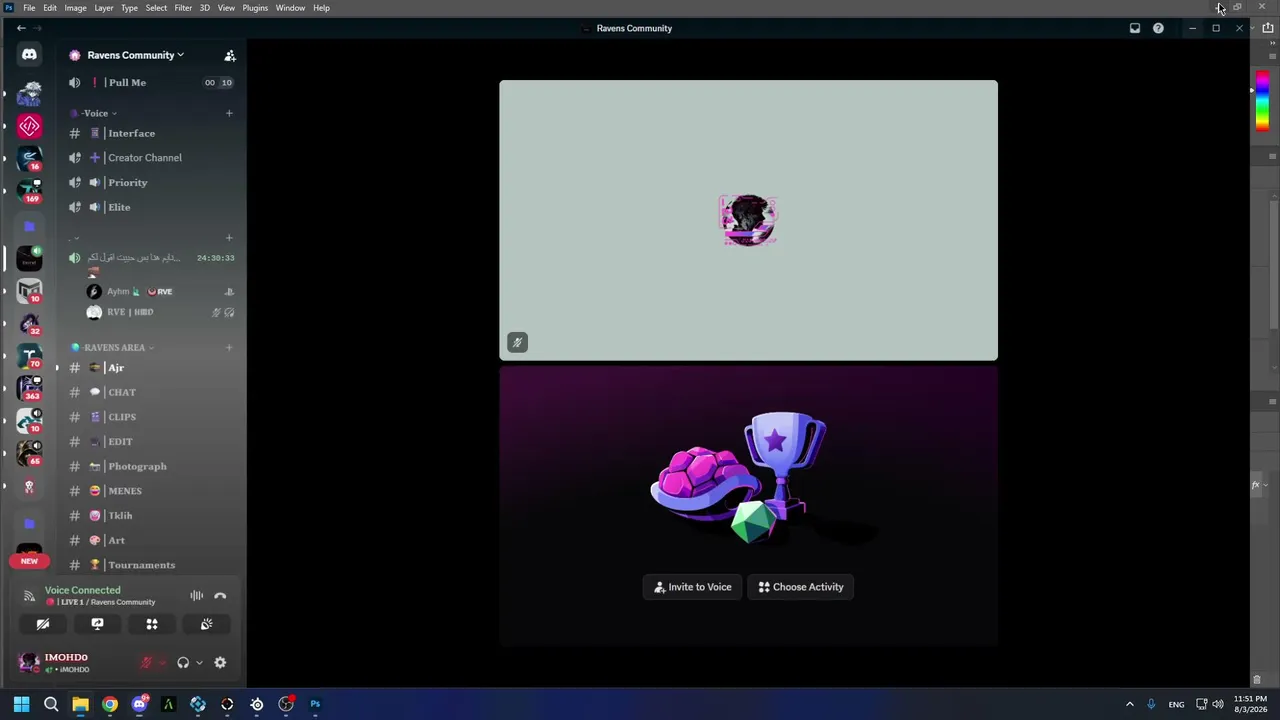Open server icon with 169 badge

tap(29, 191)
